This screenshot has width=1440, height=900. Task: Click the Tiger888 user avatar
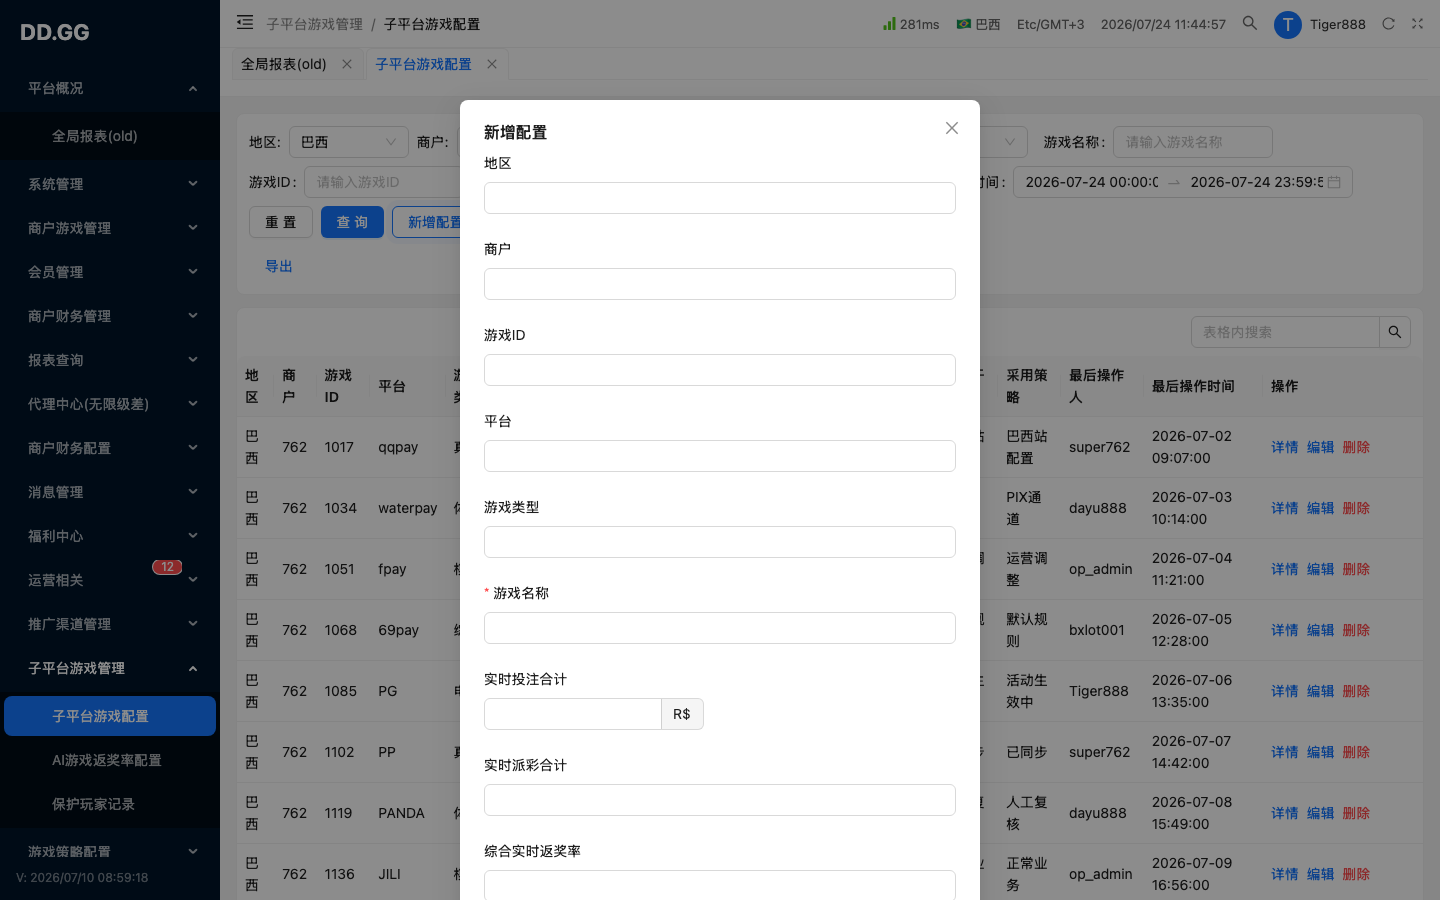click(1287, 24)
